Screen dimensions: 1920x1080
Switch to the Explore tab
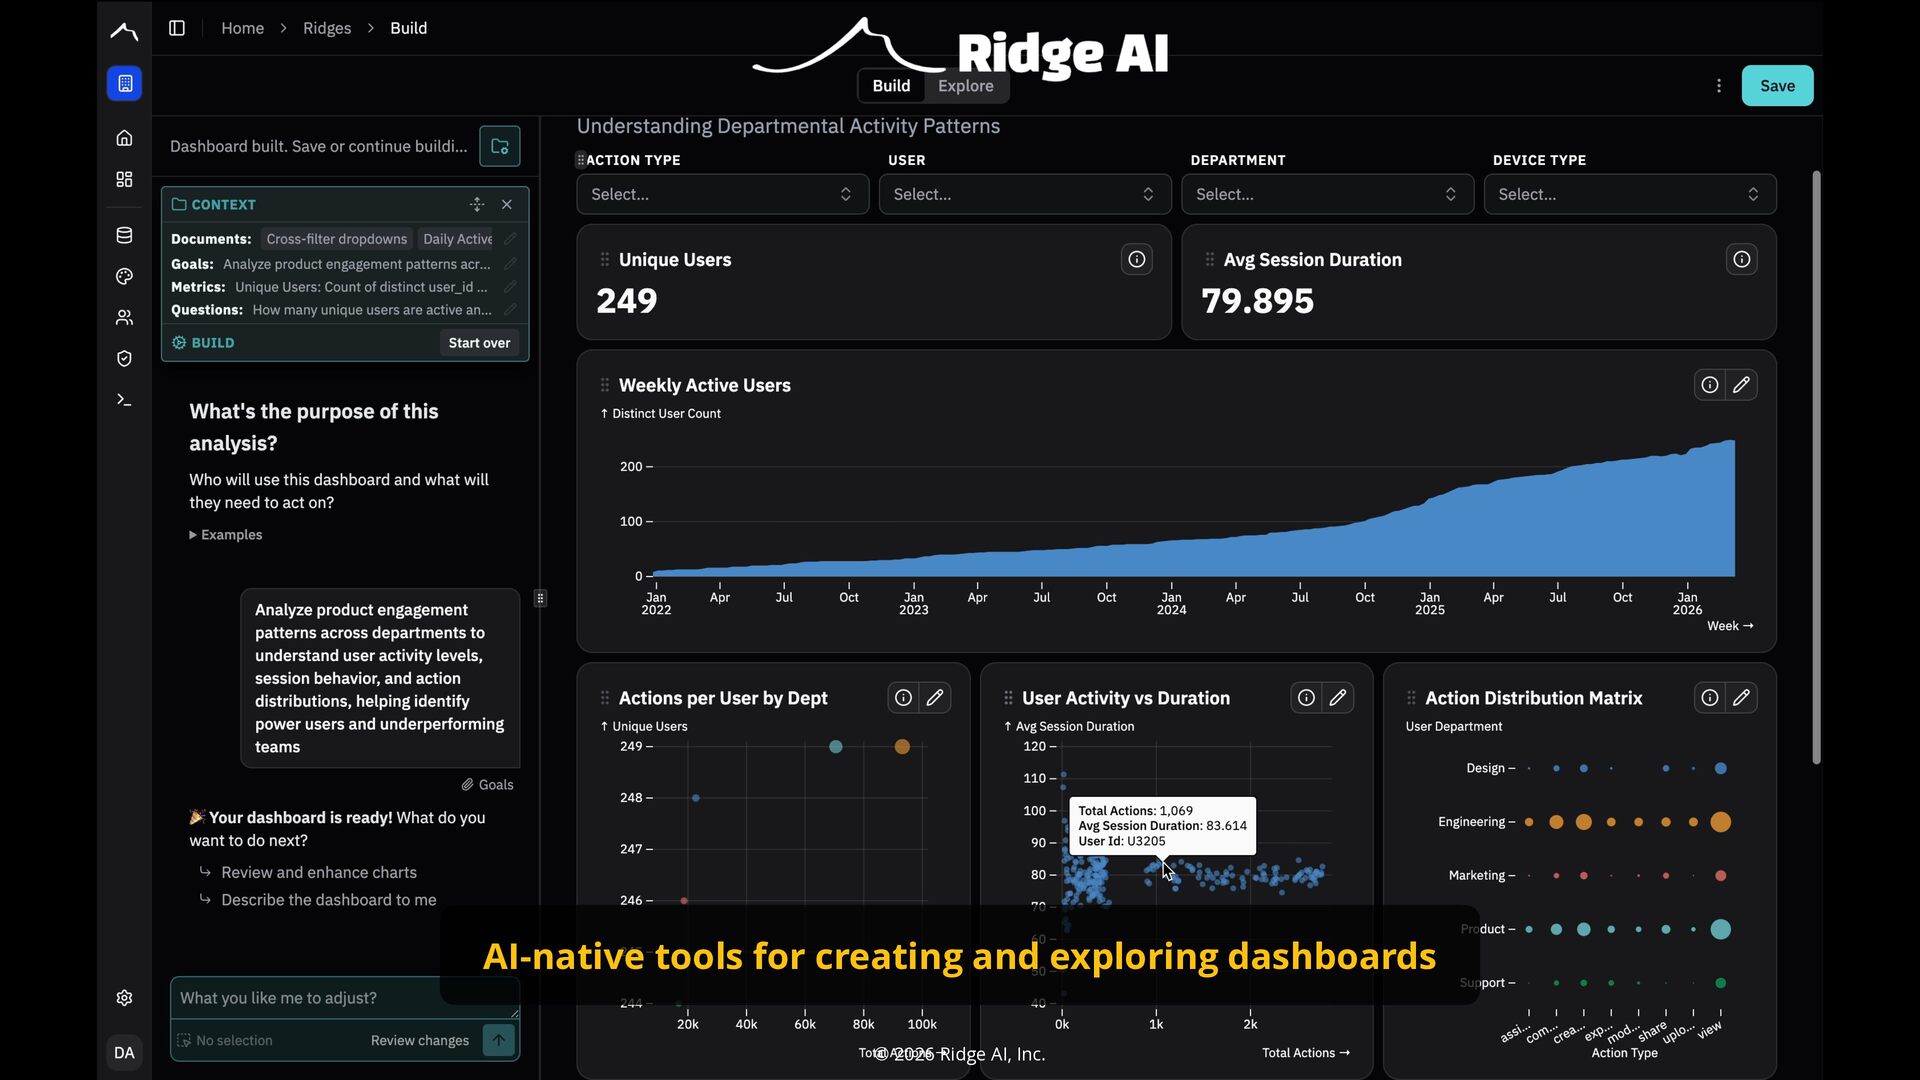[x=965, y=86]
